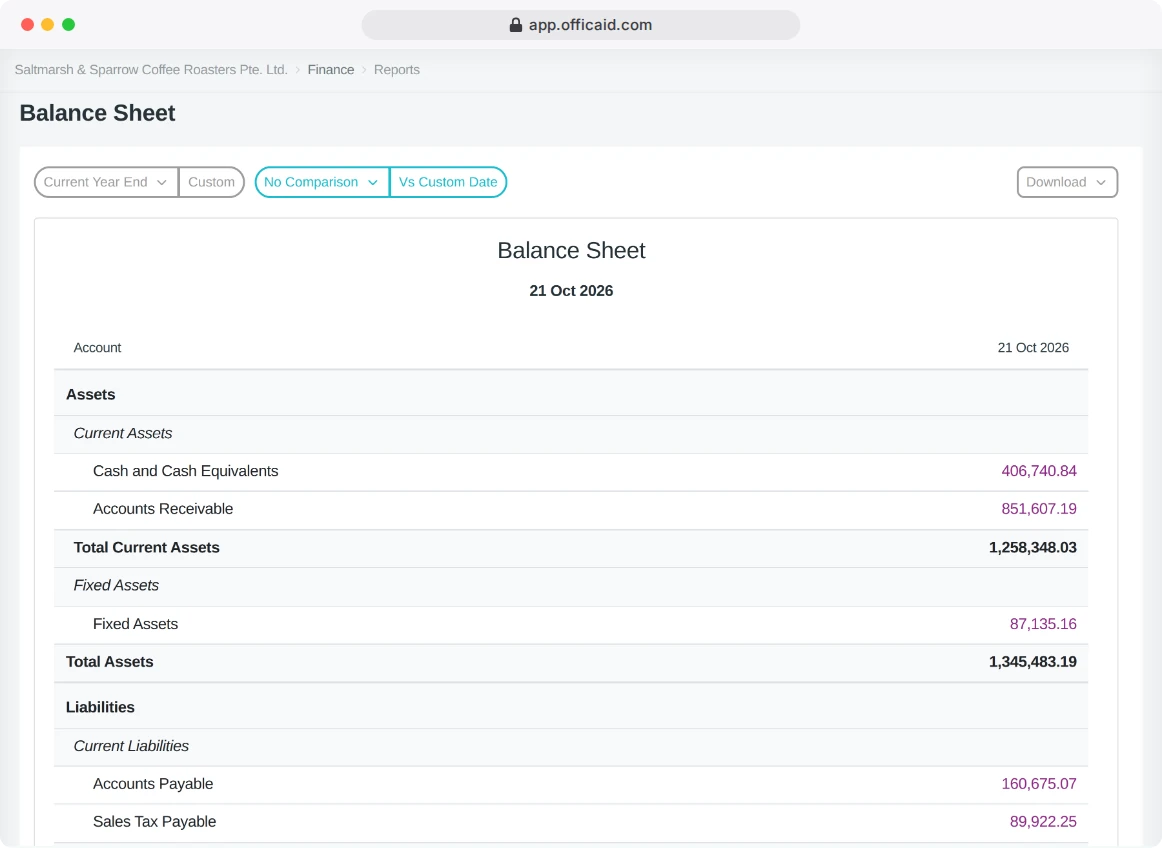Open Cash and Cash Equivalents amount 406,740.84

(1038, 471)
